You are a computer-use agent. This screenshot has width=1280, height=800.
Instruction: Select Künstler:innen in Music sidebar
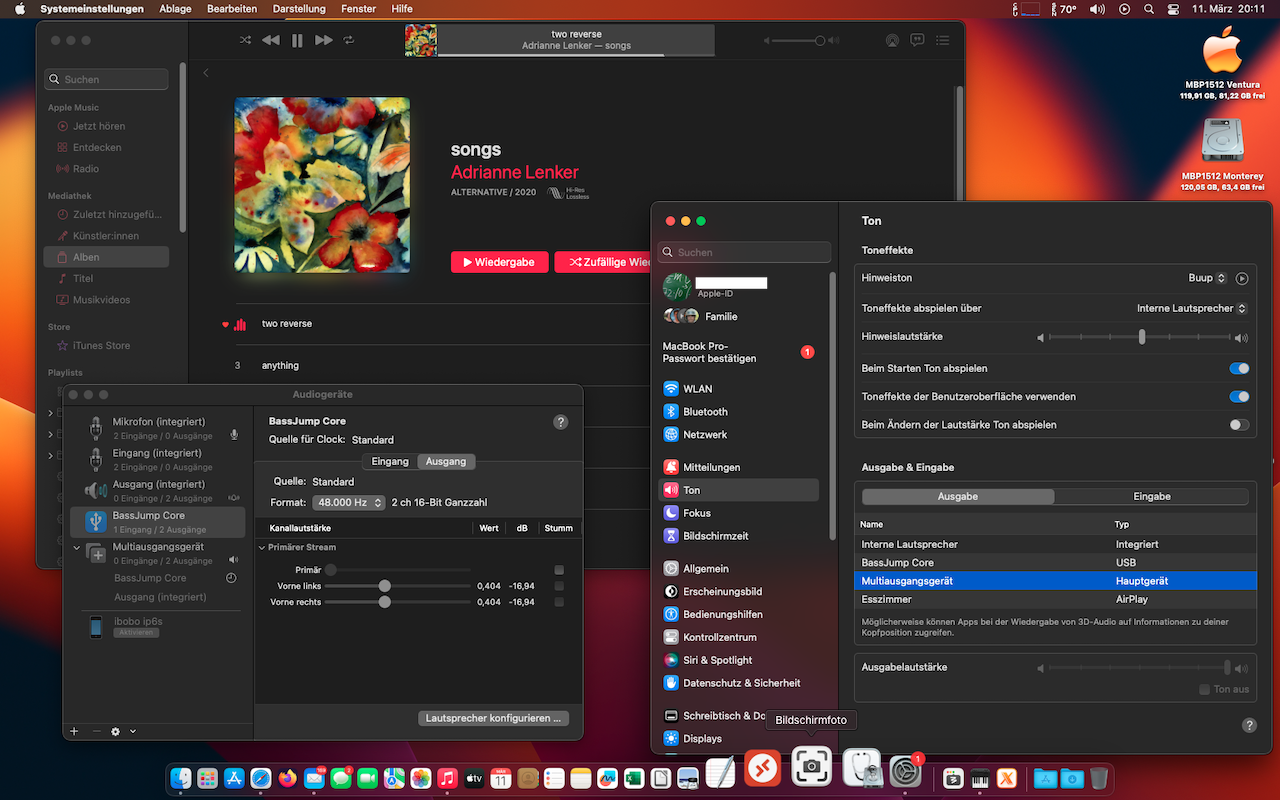pos(108,236)
